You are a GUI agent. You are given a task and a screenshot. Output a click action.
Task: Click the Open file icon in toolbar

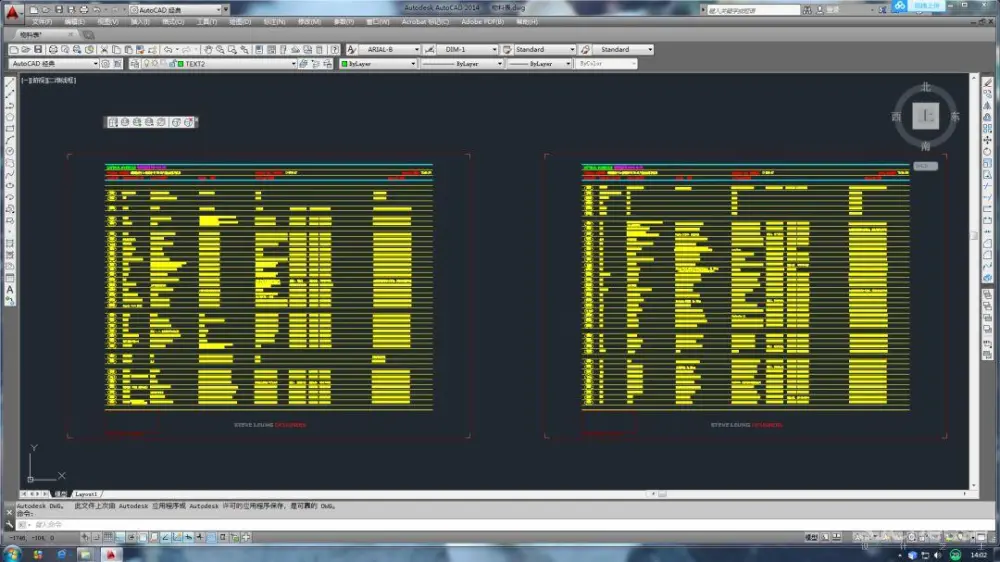pyautogui.click(x=26, y=49)
